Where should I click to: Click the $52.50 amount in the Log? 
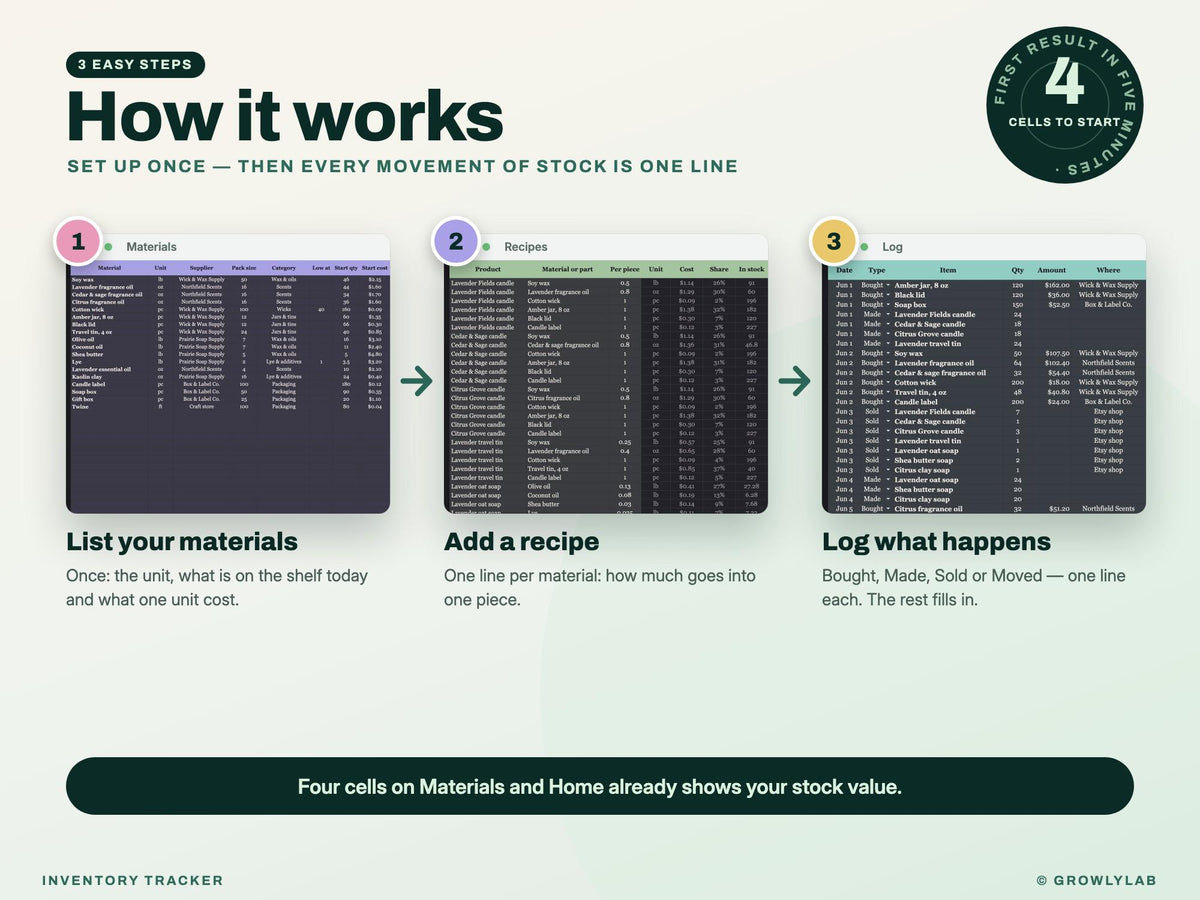click(x=1058, y=305)
